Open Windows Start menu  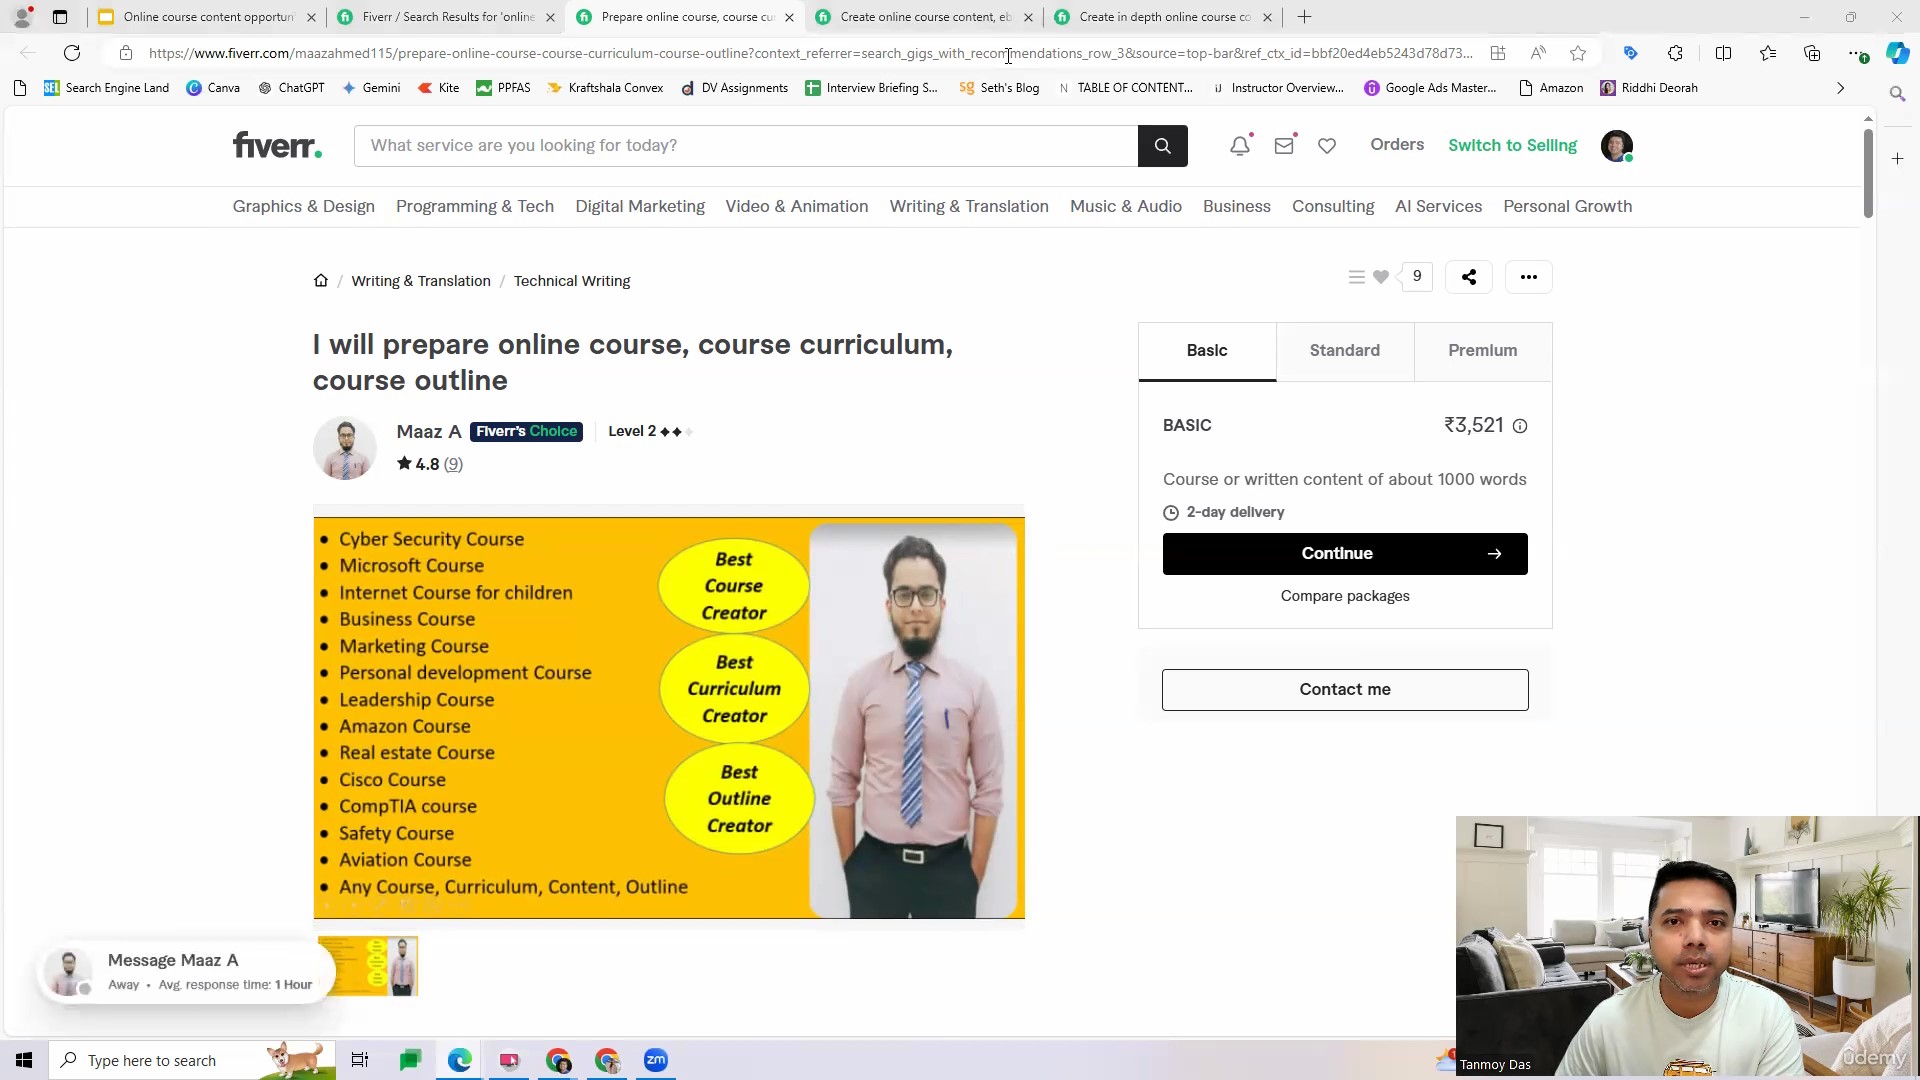pyautogui.click(x=24, y=1060)
